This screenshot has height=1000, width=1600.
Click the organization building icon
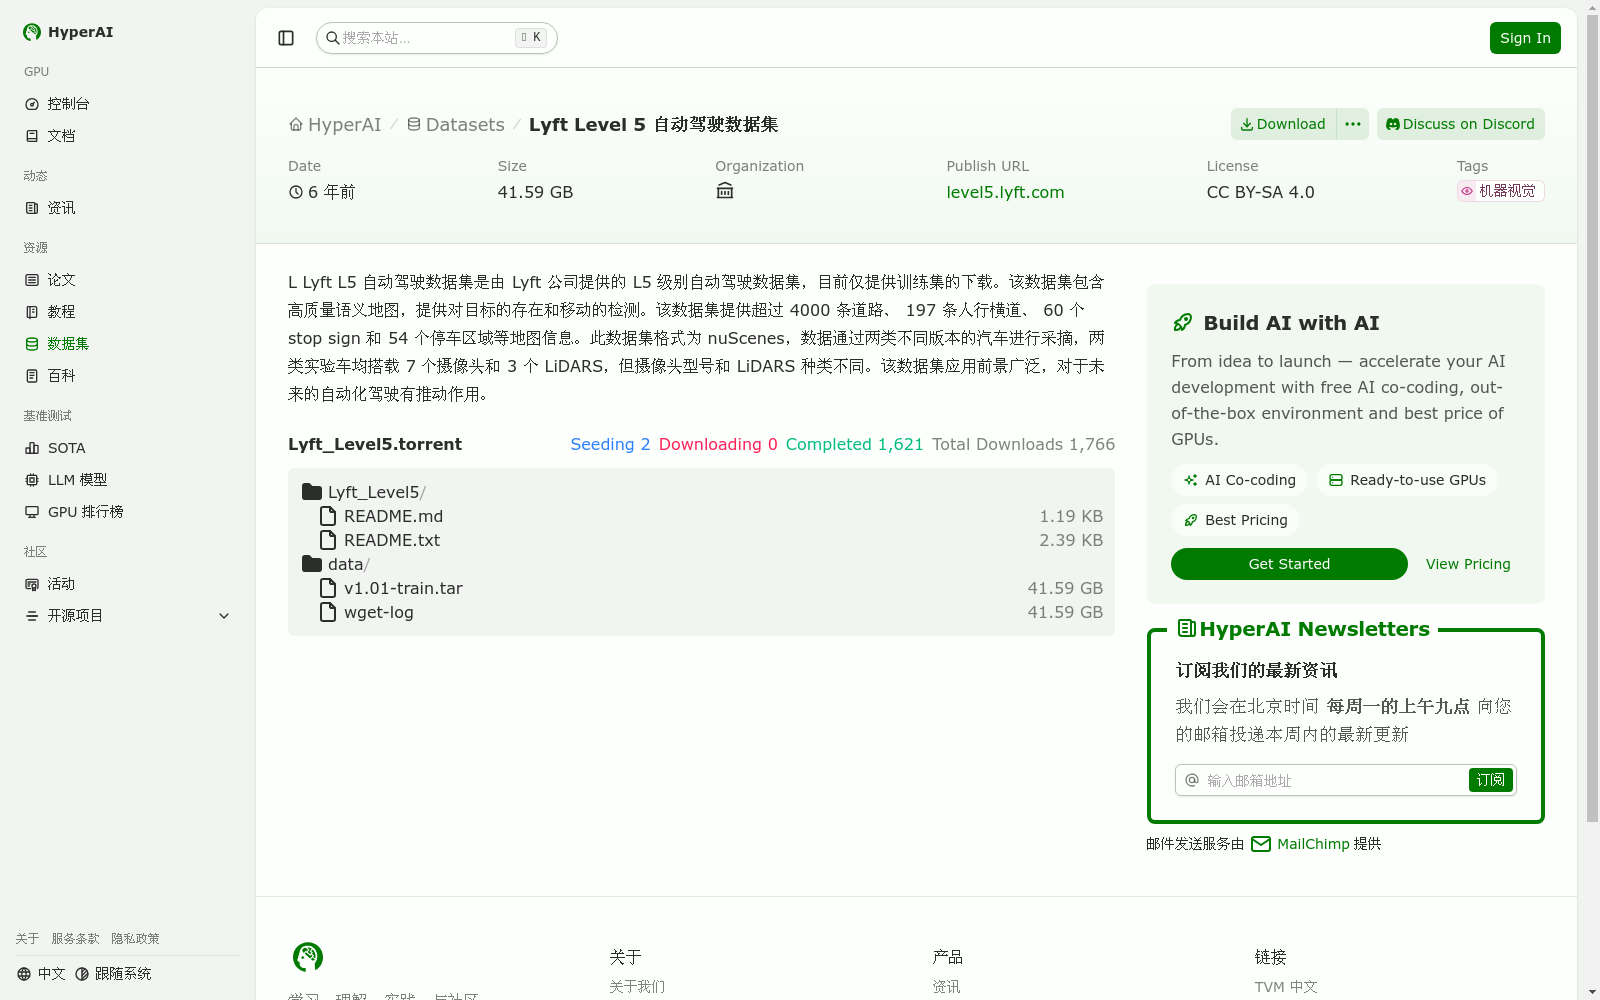tap(725, 191)
